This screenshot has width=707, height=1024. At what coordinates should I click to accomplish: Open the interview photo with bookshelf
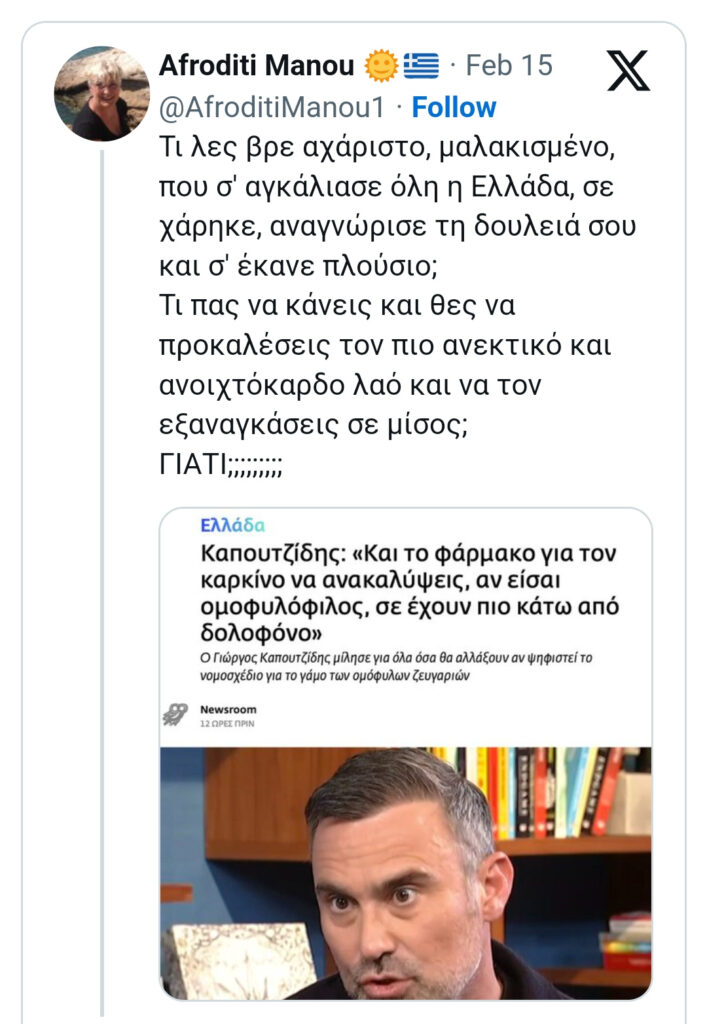point(405,872)
